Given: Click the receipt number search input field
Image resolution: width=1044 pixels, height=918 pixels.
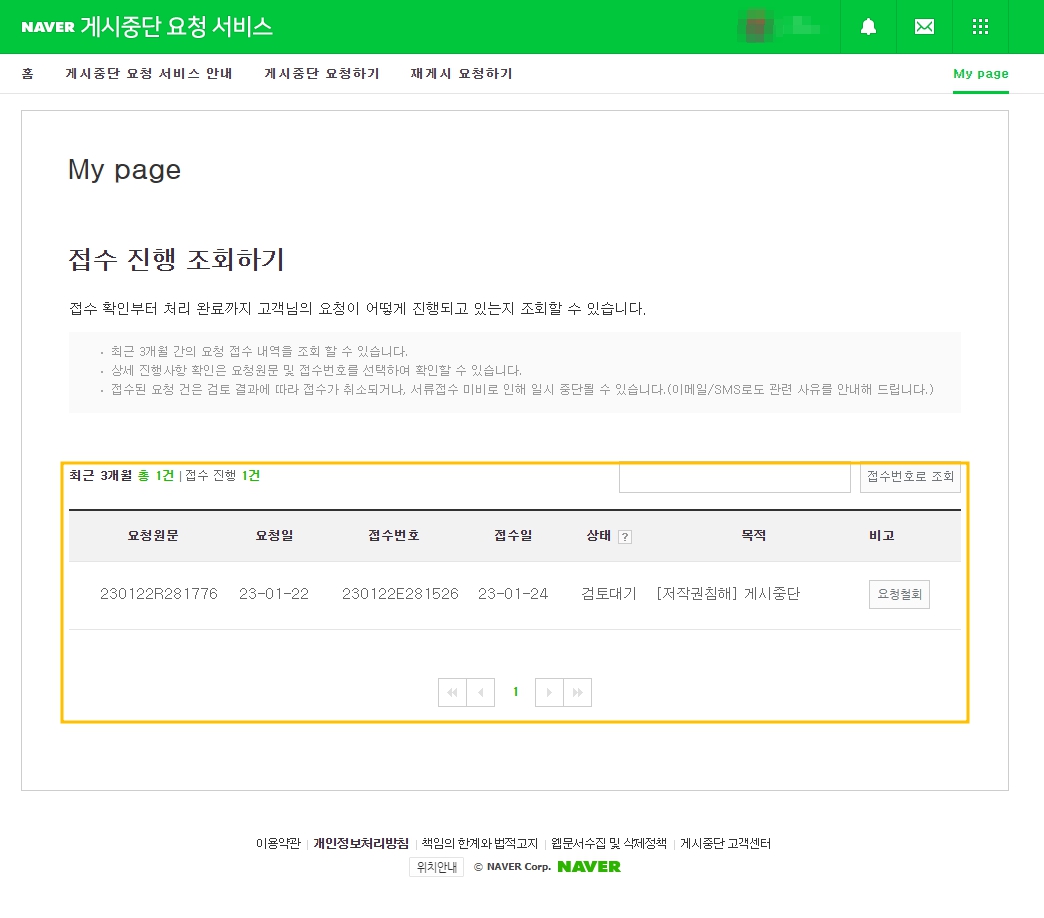Looking at the screenshot, I should pyautogui.click(x=734, y=477).
